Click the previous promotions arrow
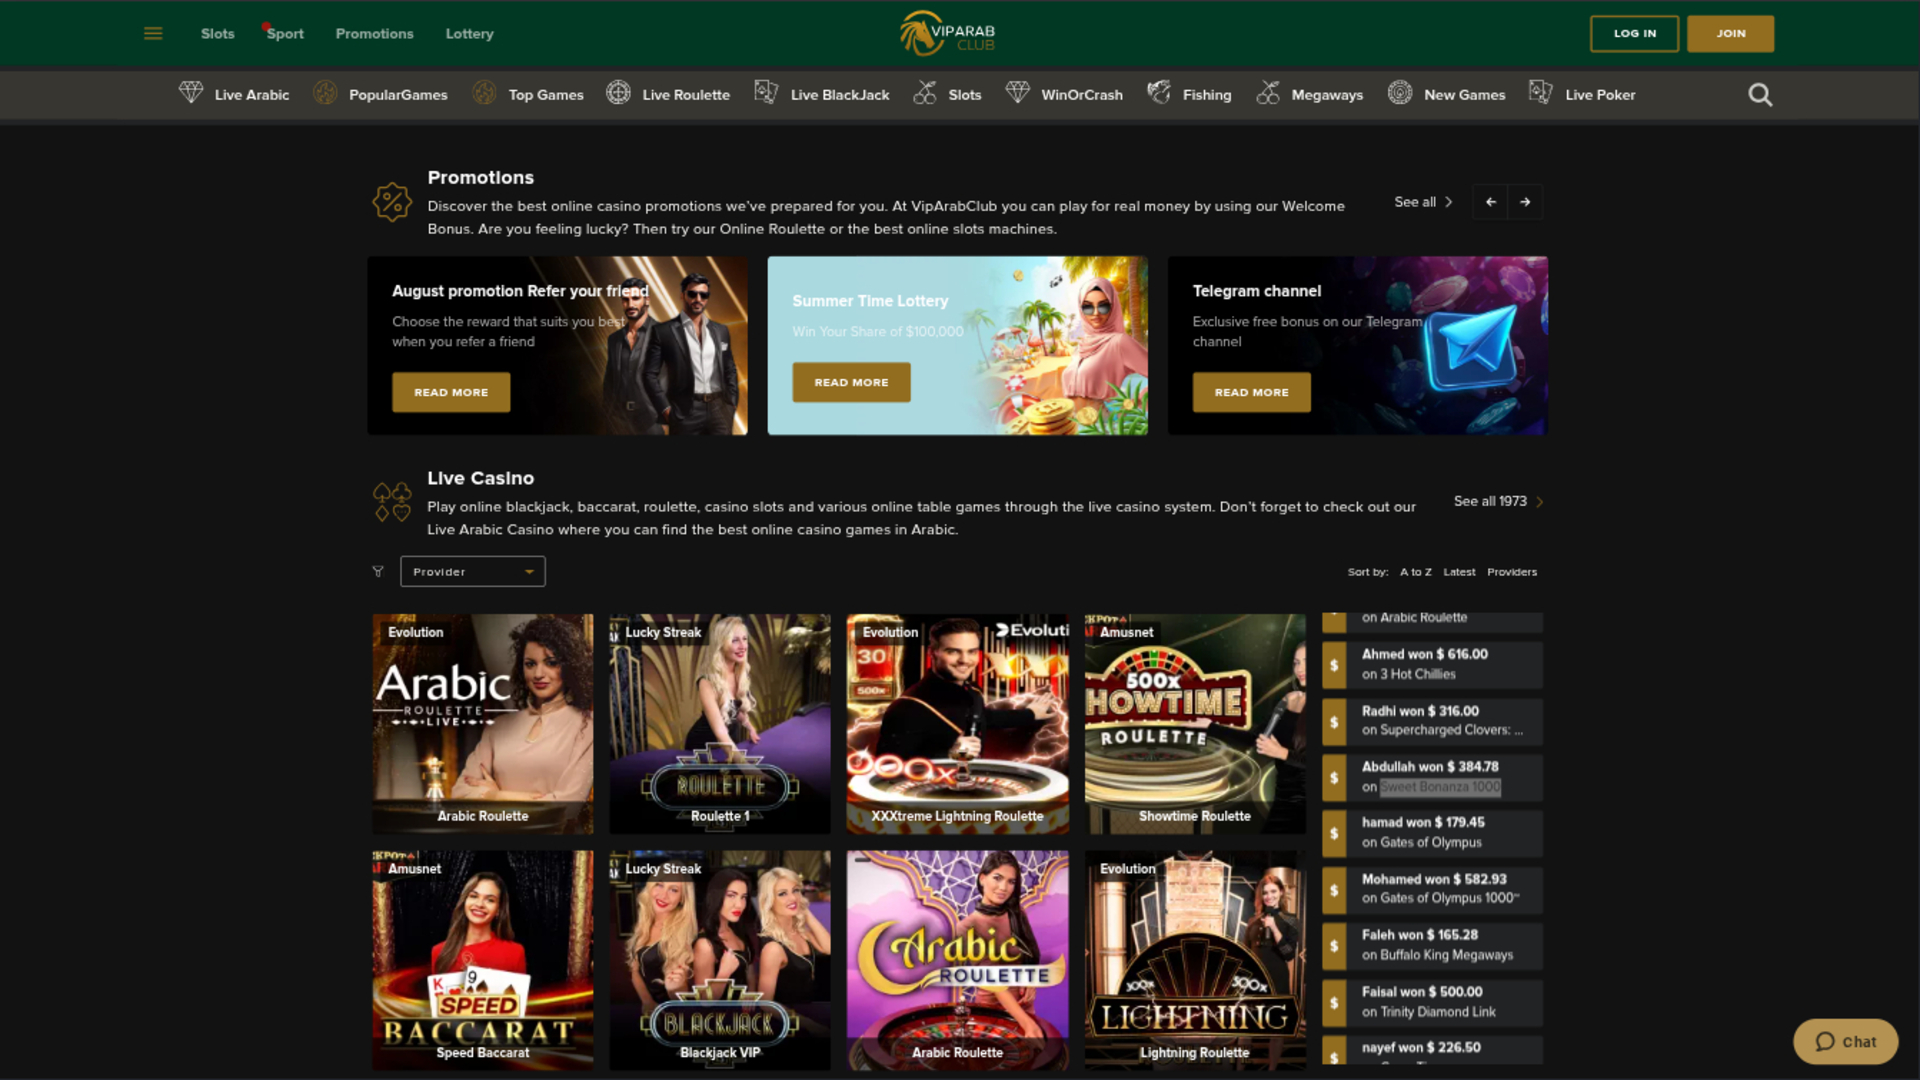The image size is (1920, 1080). point(1490,202)
